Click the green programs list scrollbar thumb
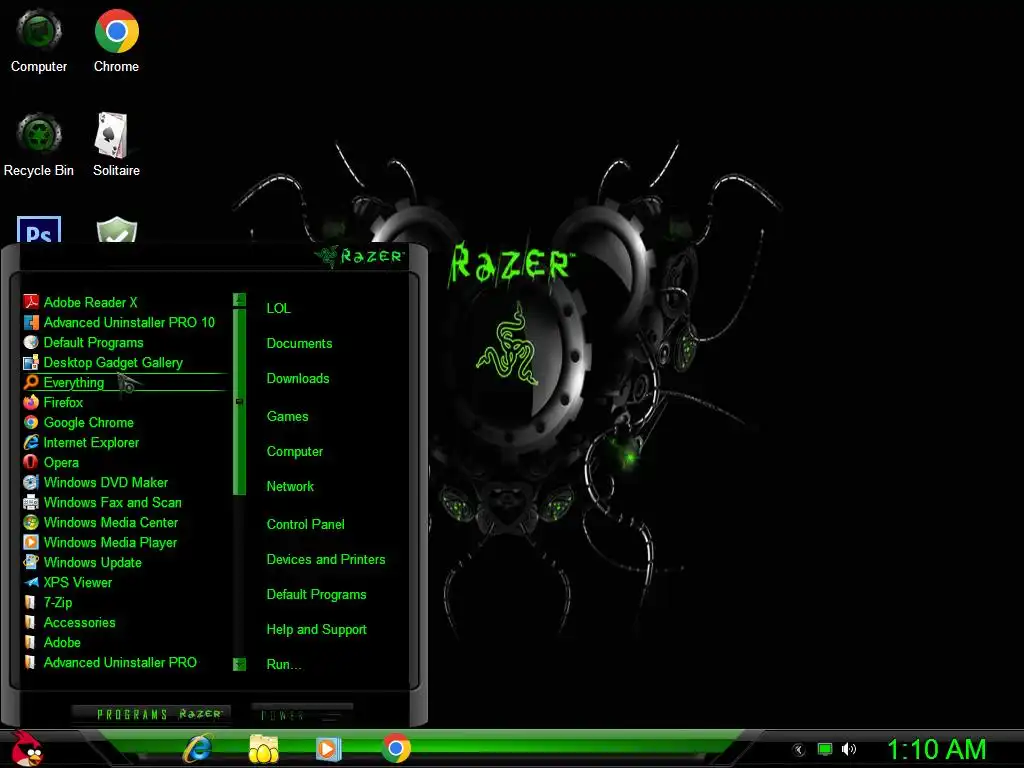Screen dimensions: 1024x768 click(240, 401)
